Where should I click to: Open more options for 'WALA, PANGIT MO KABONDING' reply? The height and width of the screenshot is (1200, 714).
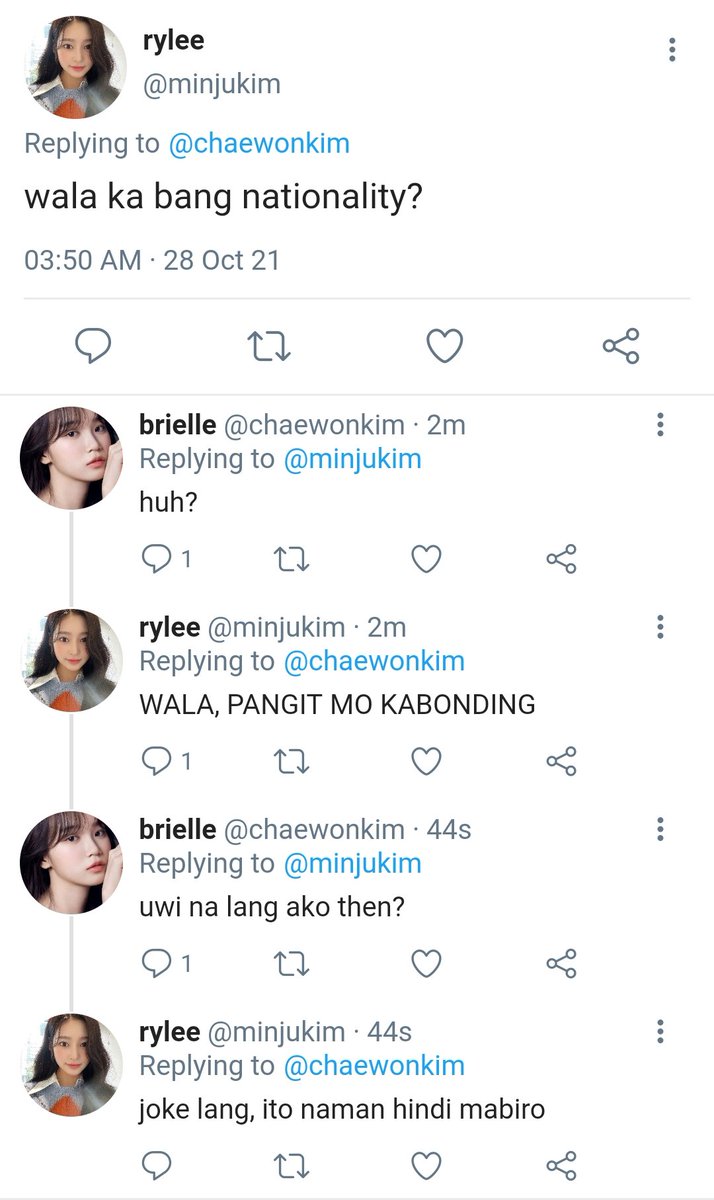660,627
